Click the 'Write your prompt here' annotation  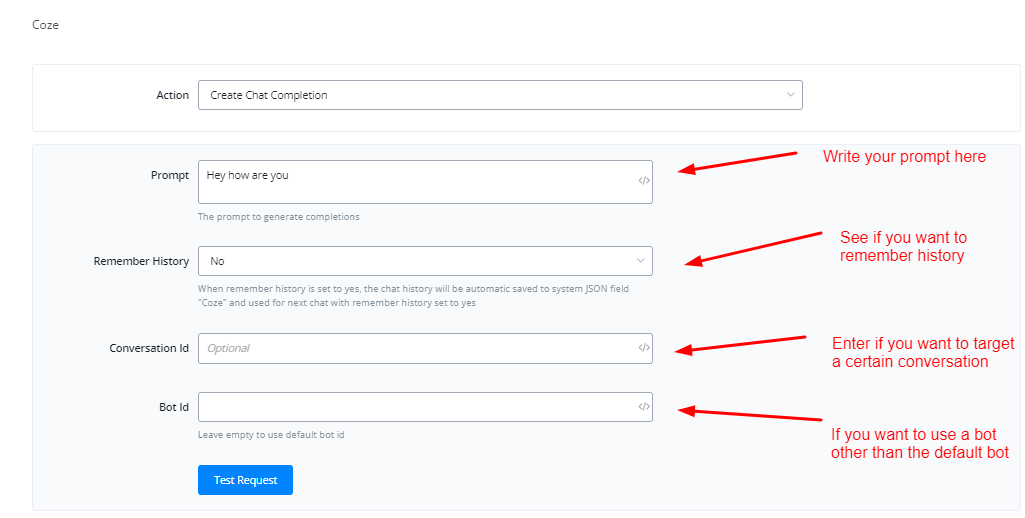point(904,157)
